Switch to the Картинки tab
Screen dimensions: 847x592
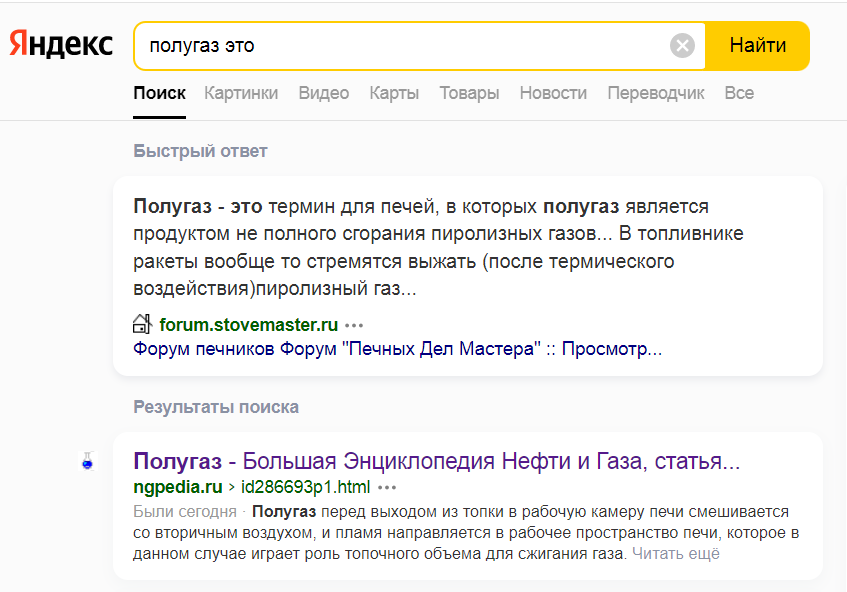click(241, 93)
